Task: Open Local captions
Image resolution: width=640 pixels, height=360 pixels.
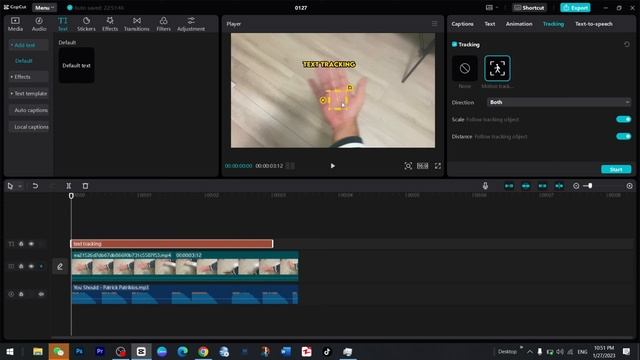Action: click(29, 127)
